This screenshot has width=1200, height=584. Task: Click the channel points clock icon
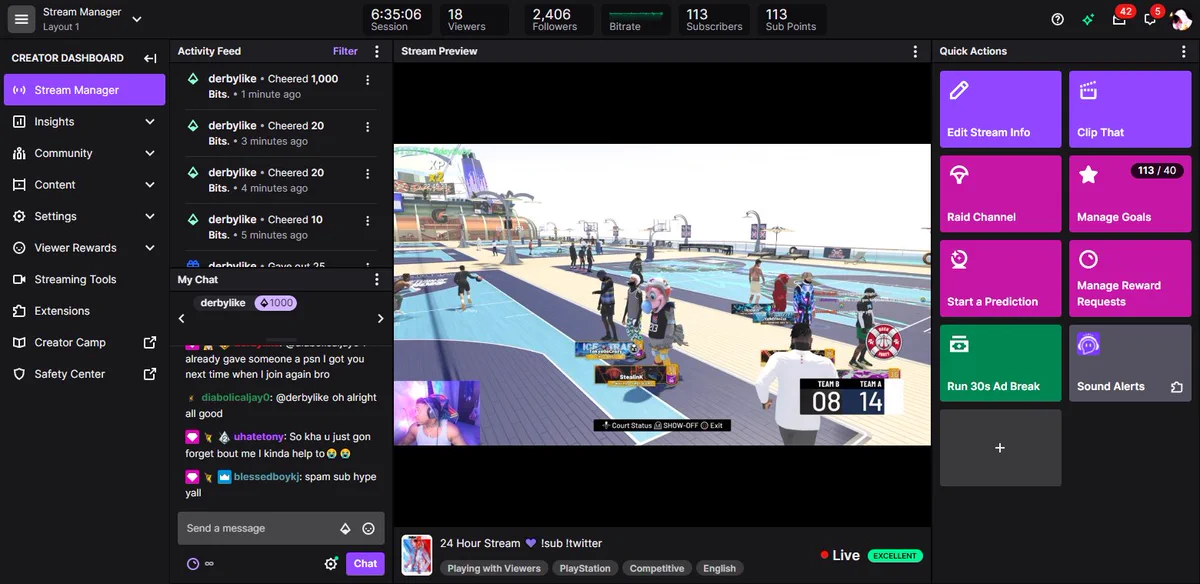point(193,564)
